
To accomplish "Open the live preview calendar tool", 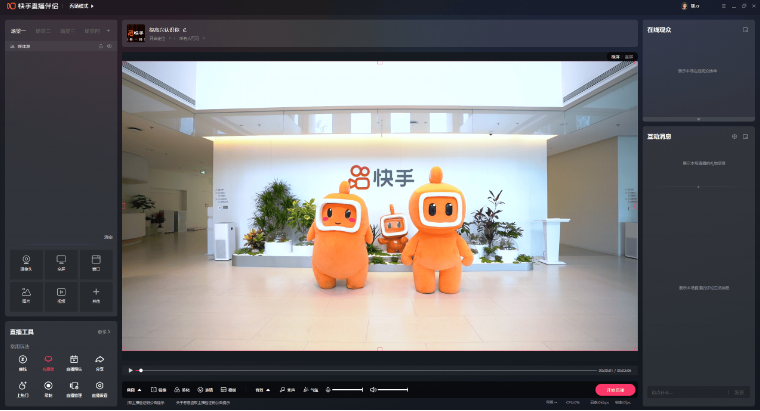I will click(x=74, y=362).
